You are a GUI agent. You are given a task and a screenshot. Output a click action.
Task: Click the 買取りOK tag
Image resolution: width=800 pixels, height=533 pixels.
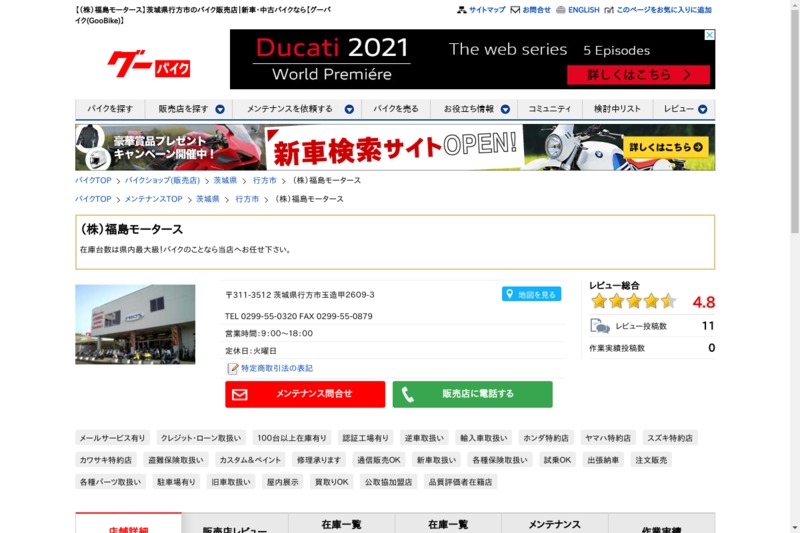[332, 482]
